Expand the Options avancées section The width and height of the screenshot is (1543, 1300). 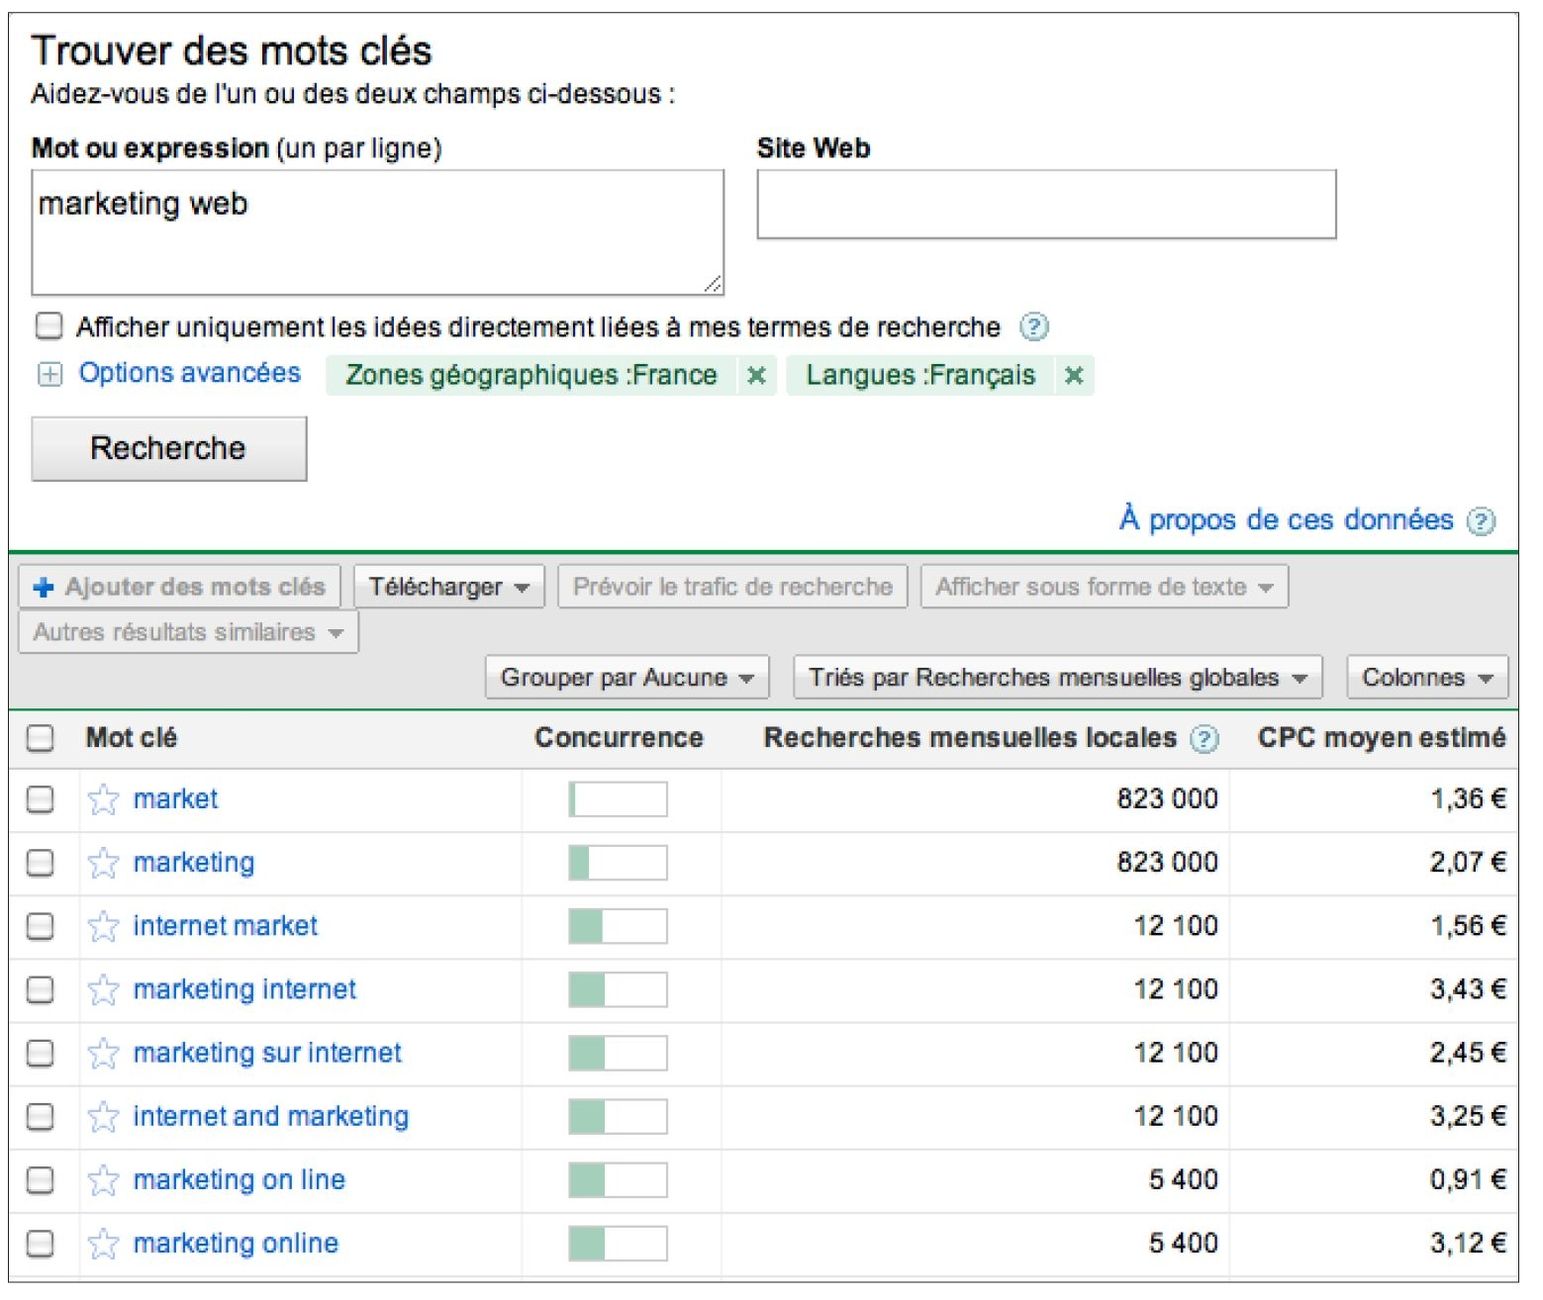click(48, 374)
